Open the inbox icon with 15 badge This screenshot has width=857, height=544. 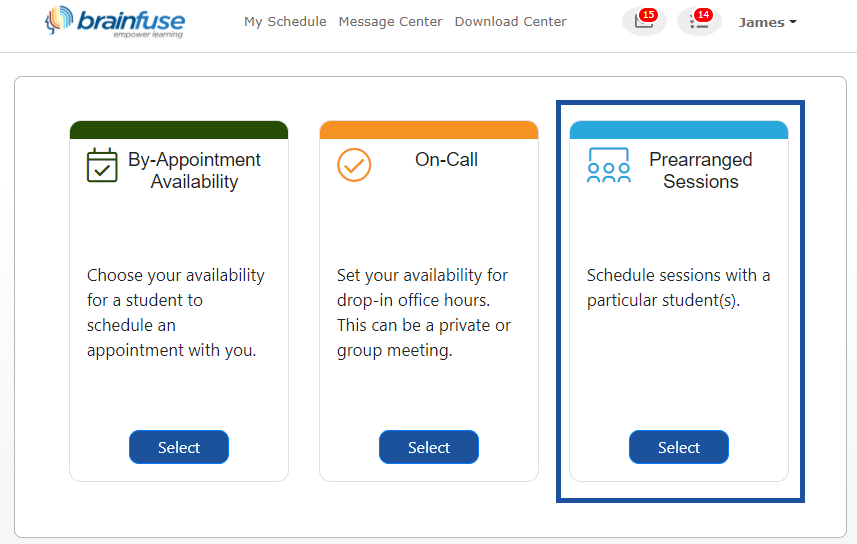click(644, 22)
